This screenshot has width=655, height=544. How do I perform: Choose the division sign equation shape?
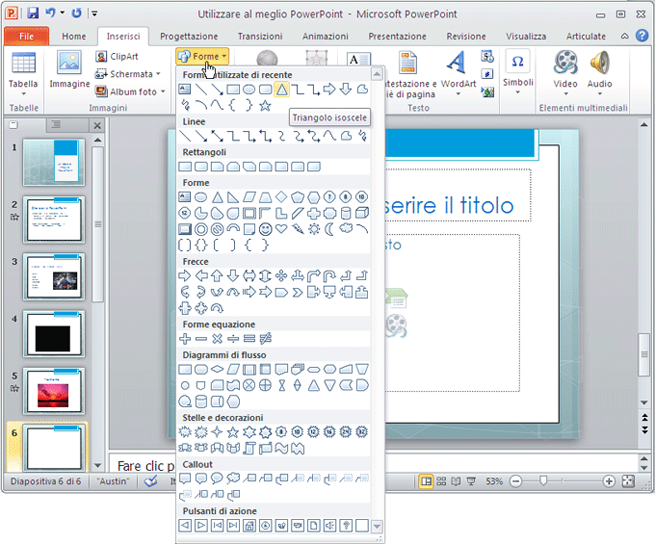(x=233, y=338)
